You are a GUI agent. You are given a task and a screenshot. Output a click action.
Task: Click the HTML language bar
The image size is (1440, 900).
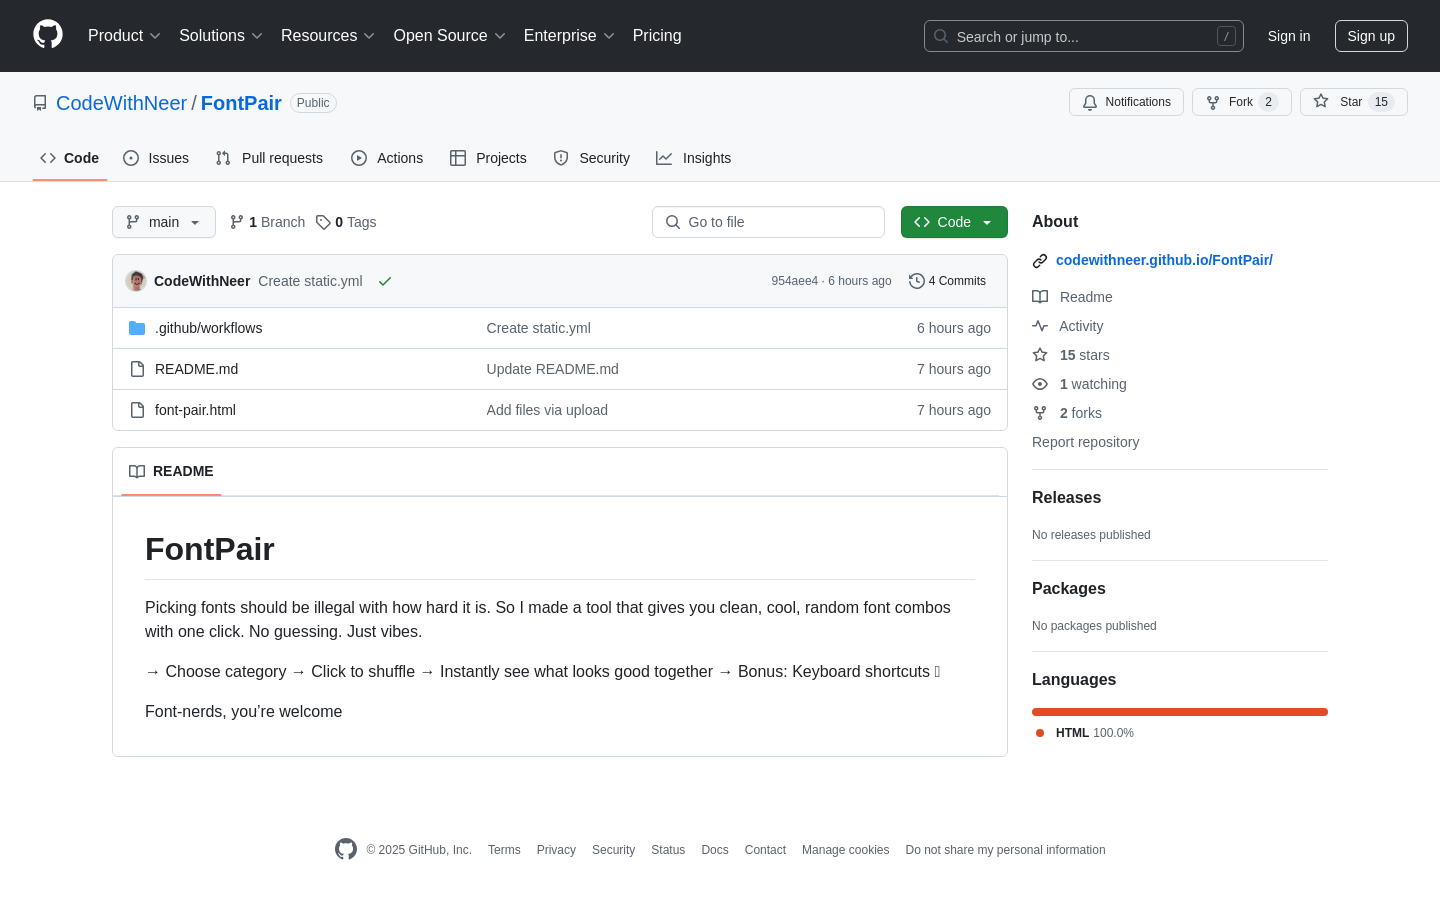1180,712
